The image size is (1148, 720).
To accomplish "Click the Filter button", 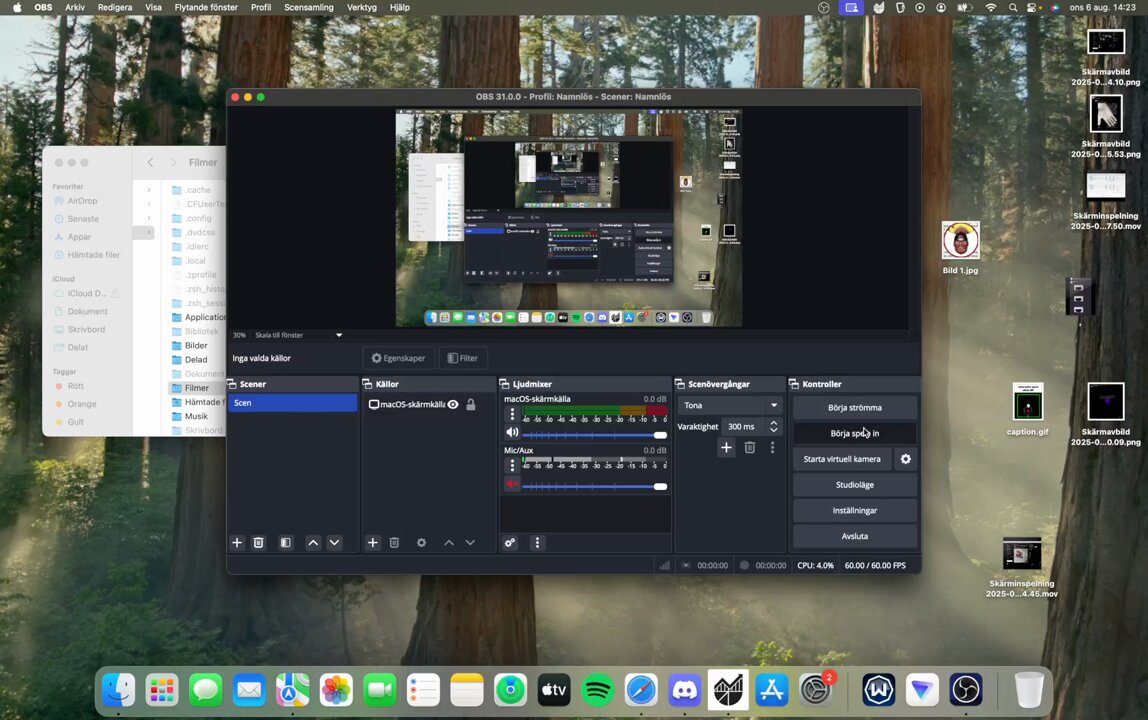I will pos(462,358).
